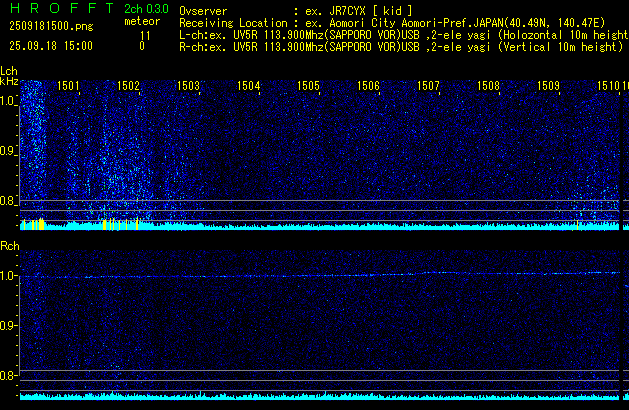This screenshot has height=410, width=629.
Task: Click the yellow meteor echo marks on Lch
Action: (33, 224)
